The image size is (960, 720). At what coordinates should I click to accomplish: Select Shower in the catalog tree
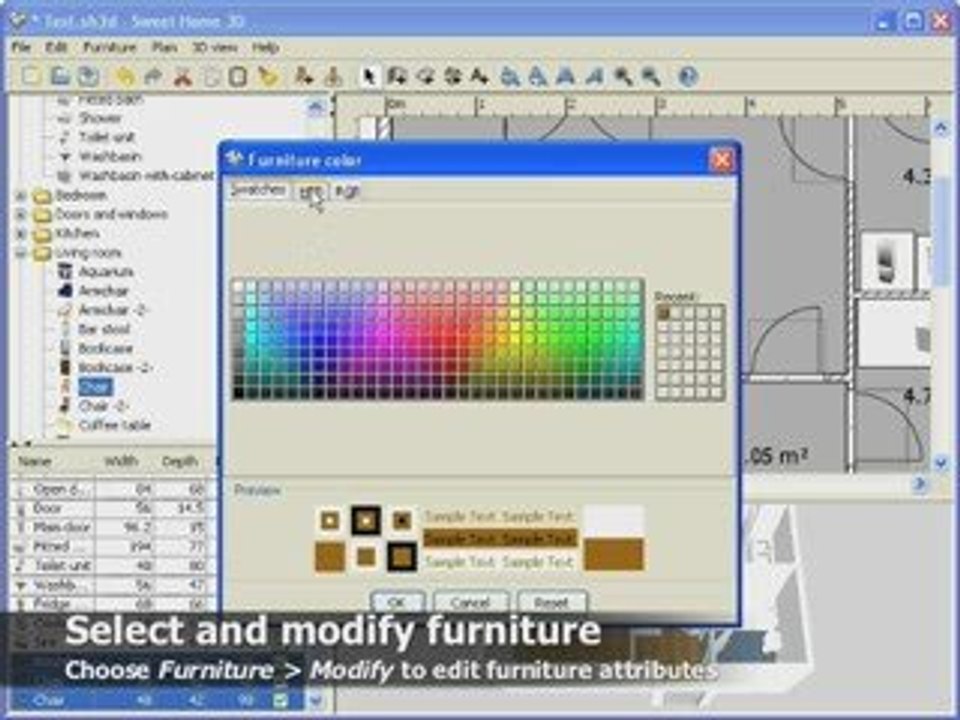(99, 118)
